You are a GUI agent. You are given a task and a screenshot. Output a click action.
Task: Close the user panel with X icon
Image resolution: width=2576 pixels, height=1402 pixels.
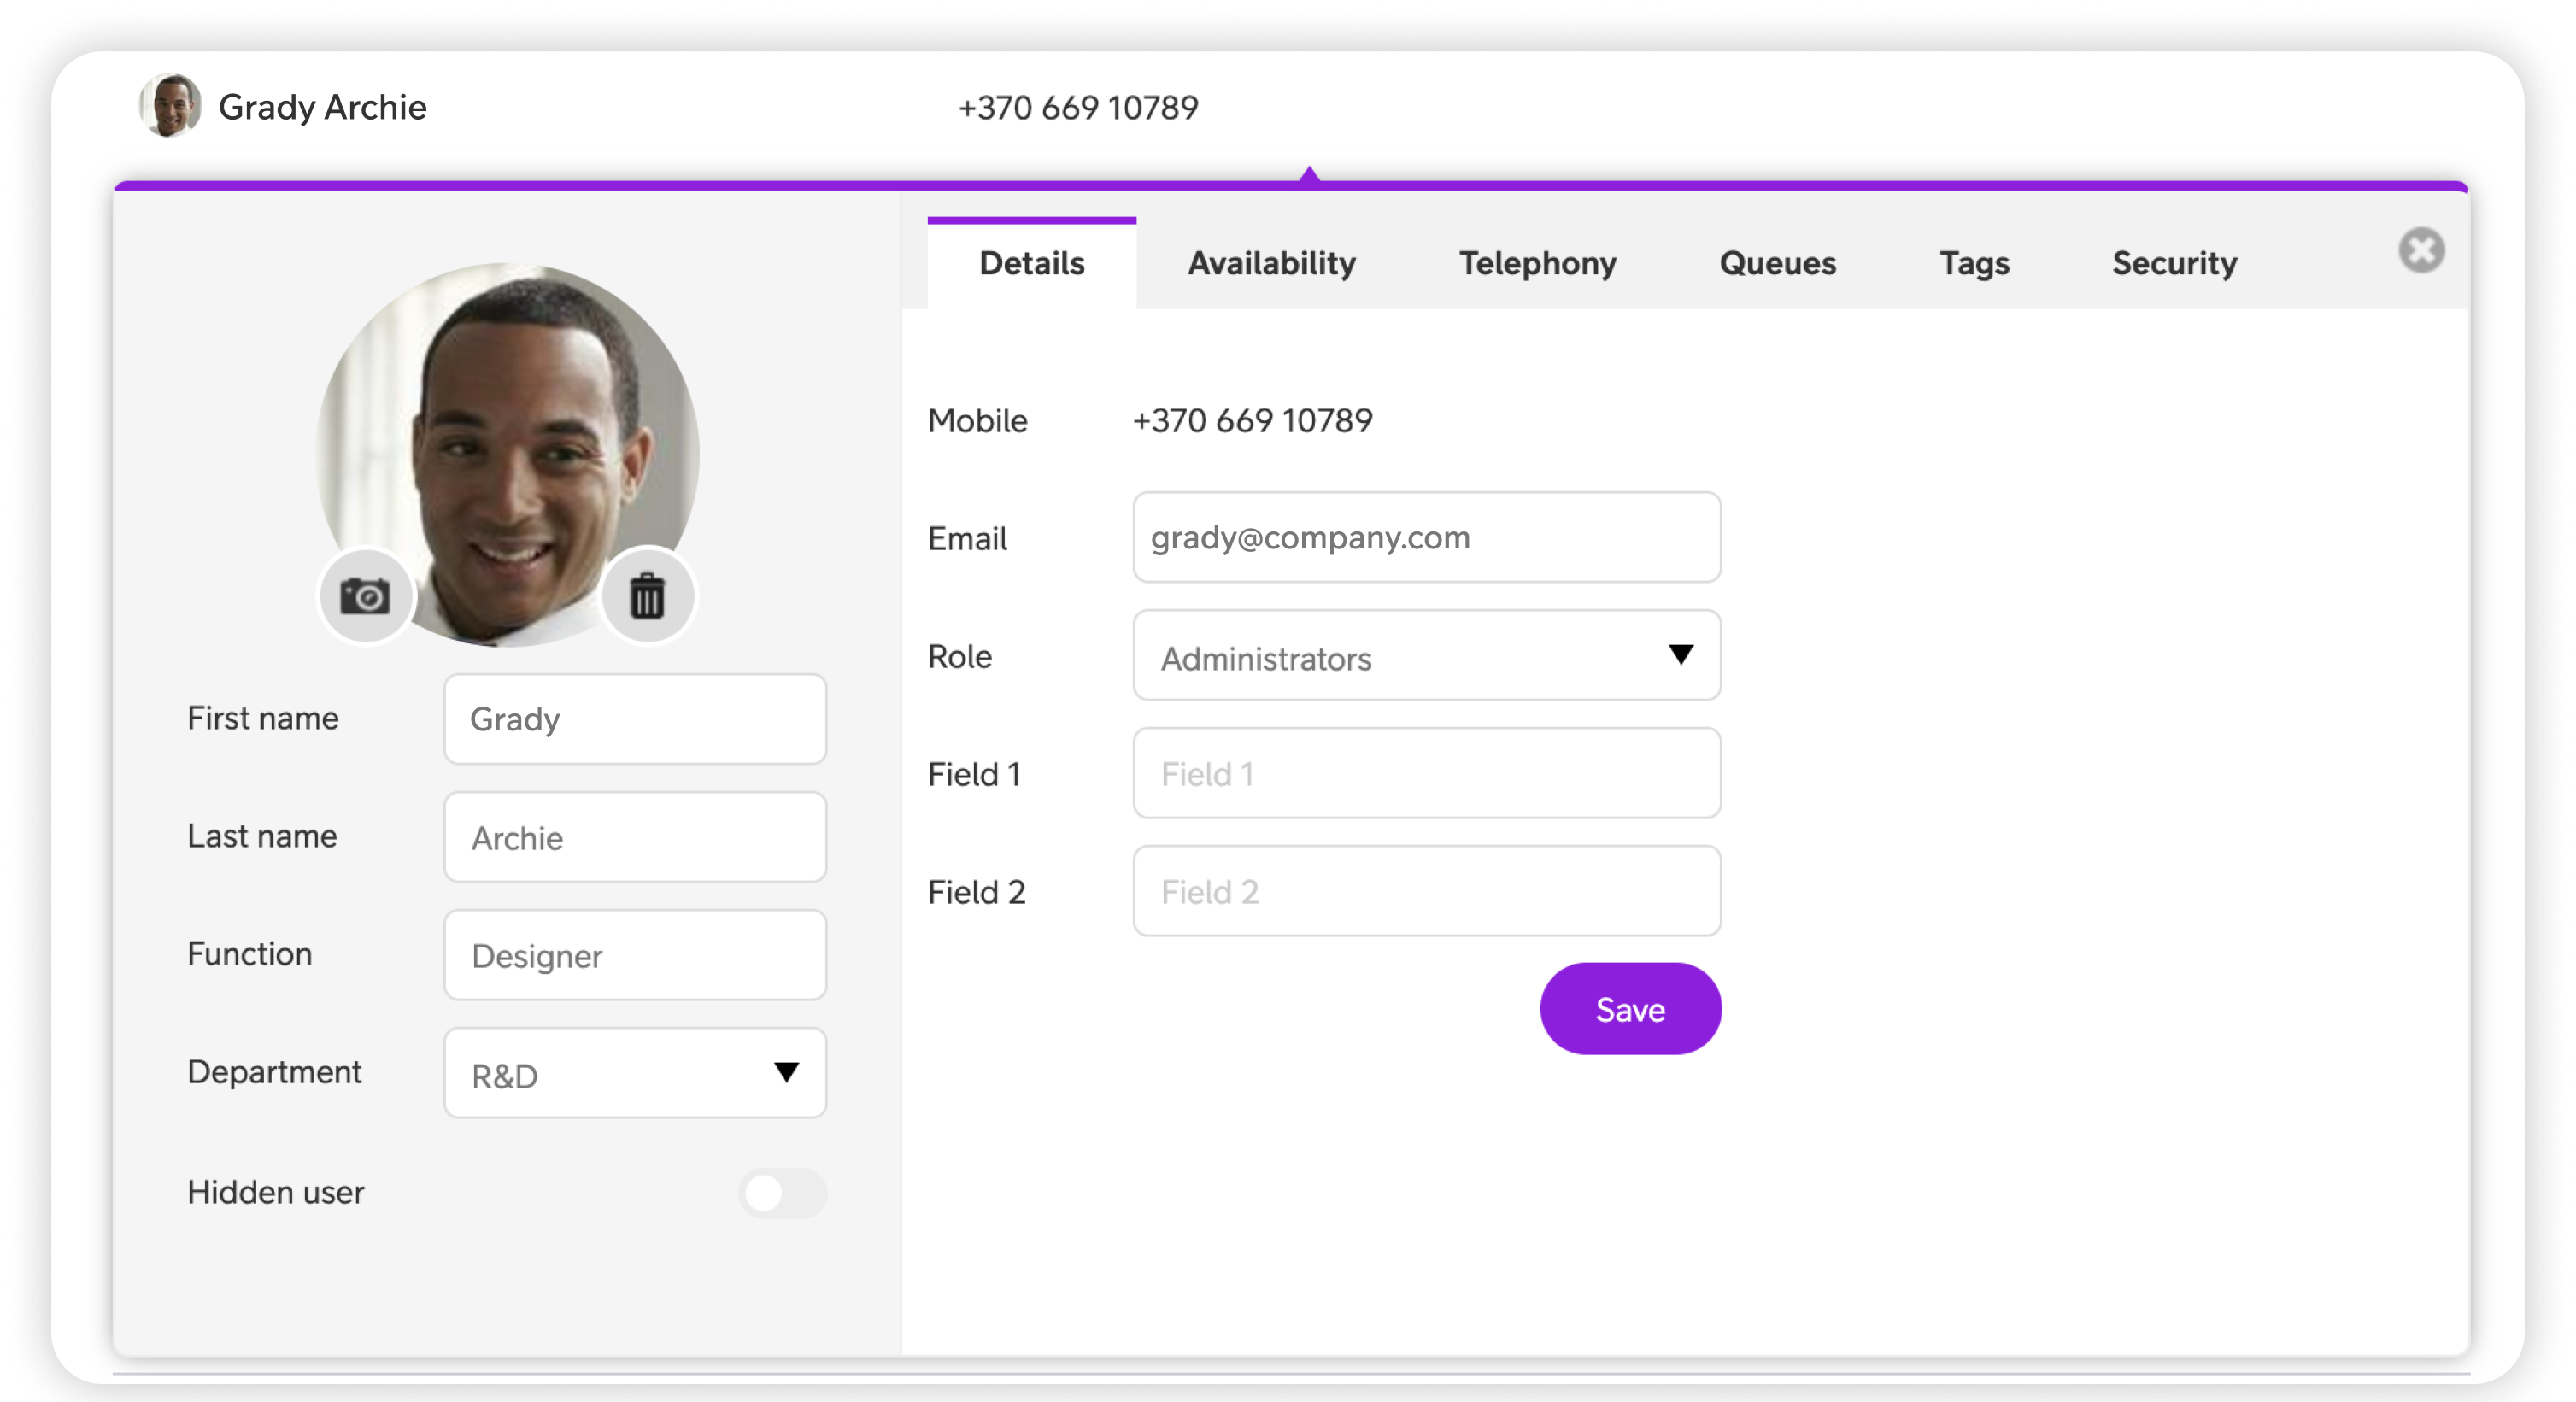(x=2421, y=250)
